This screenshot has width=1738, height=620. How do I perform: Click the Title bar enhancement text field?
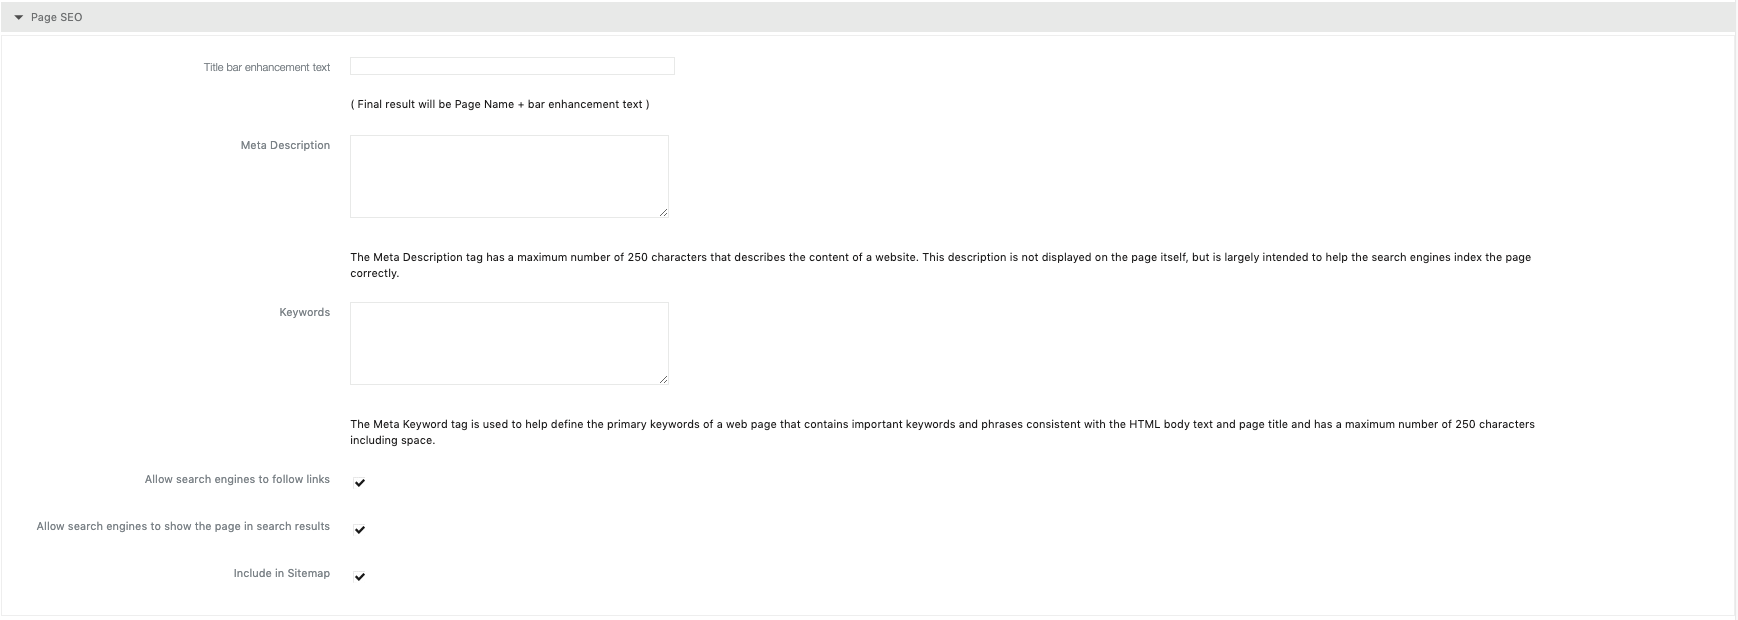pyautogui.click(x=512, y=66)
